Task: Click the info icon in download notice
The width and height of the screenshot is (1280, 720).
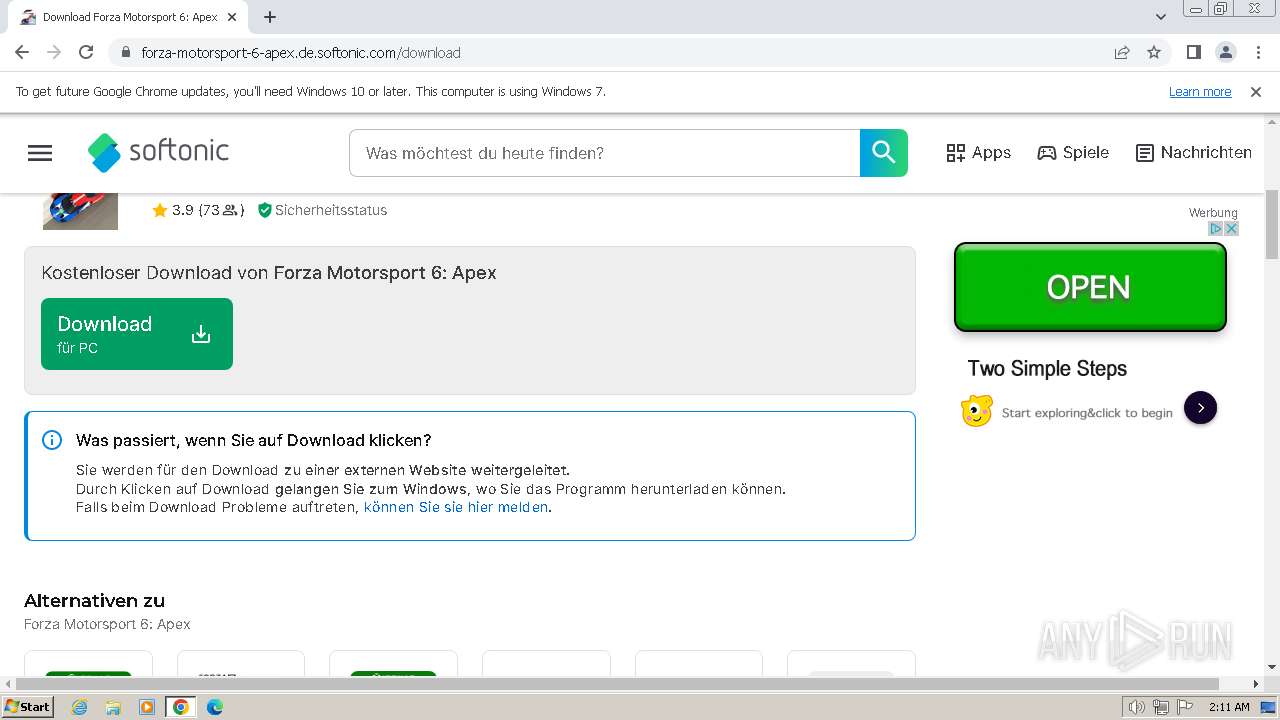Action: 52,440
